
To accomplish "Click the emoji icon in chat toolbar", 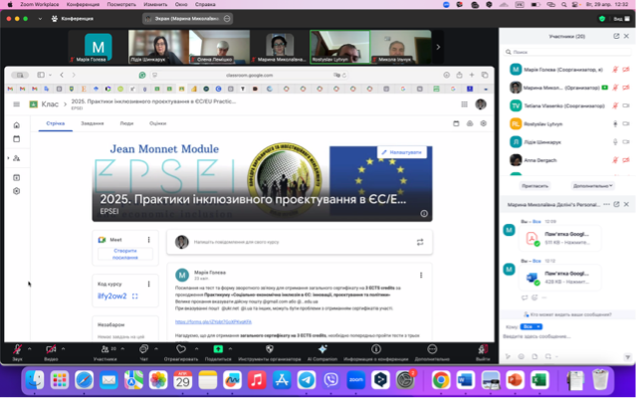I will pyautogui.click(x=521, y=356).
